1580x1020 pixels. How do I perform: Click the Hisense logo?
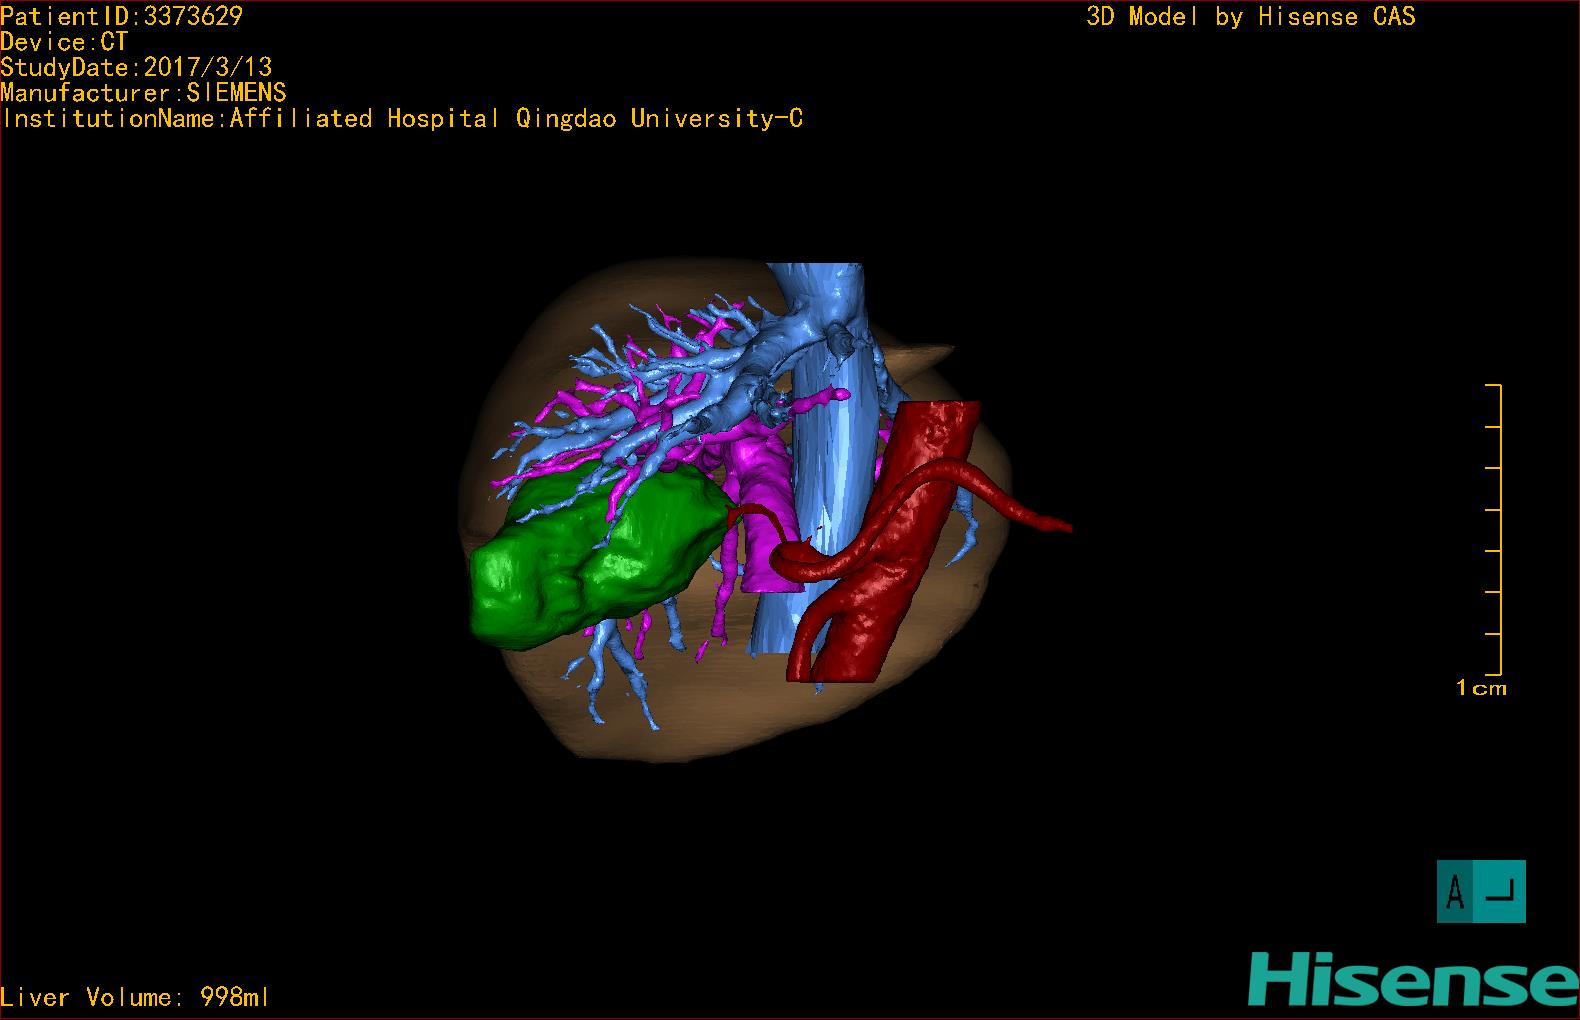(x=1413, y=979)
